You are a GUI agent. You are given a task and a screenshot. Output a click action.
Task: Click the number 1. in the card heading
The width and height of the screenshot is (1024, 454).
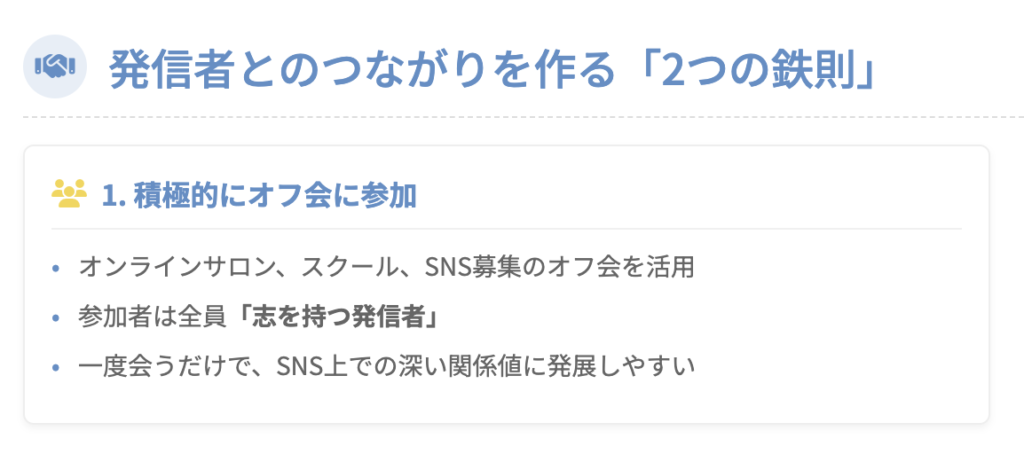point(114,195)
